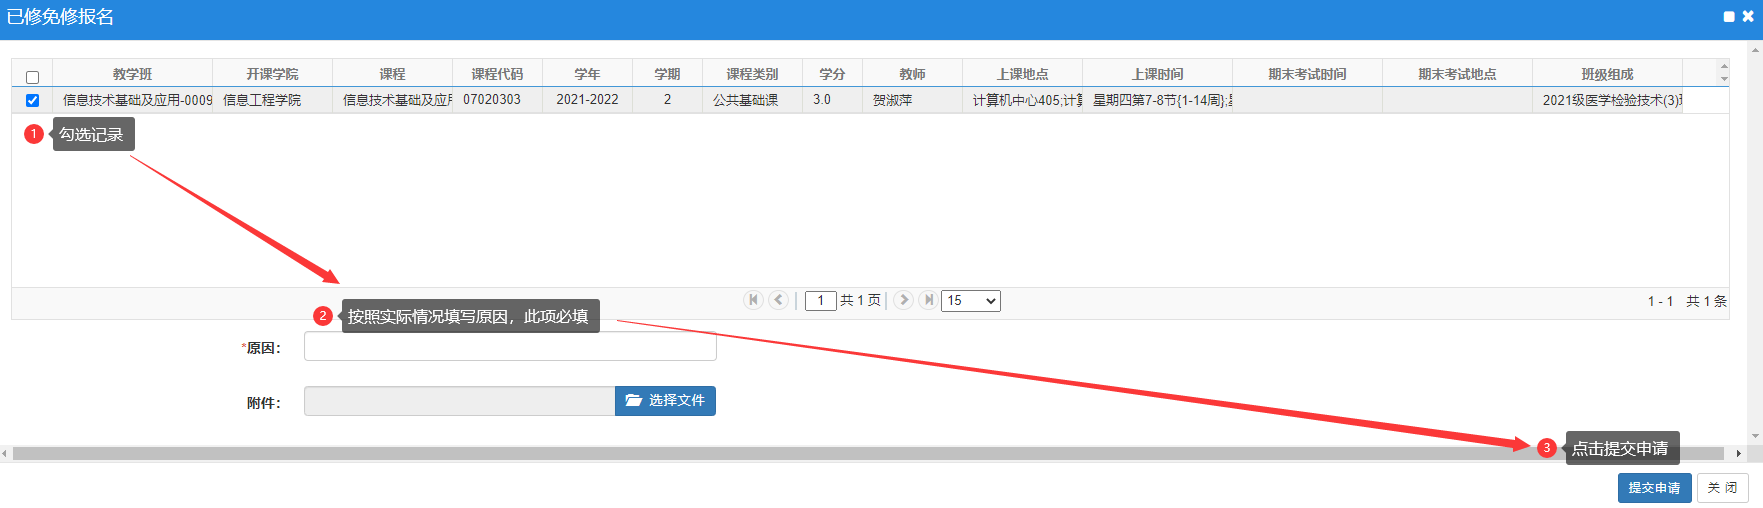This screenshot has width=1763, height=508.
Task: Close dialog with the X icon
Action: click(x=1748, y=16)
